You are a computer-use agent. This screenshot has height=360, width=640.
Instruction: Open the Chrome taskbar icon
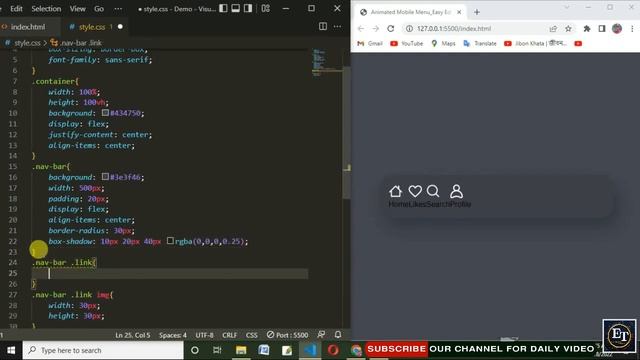(356, 350)
